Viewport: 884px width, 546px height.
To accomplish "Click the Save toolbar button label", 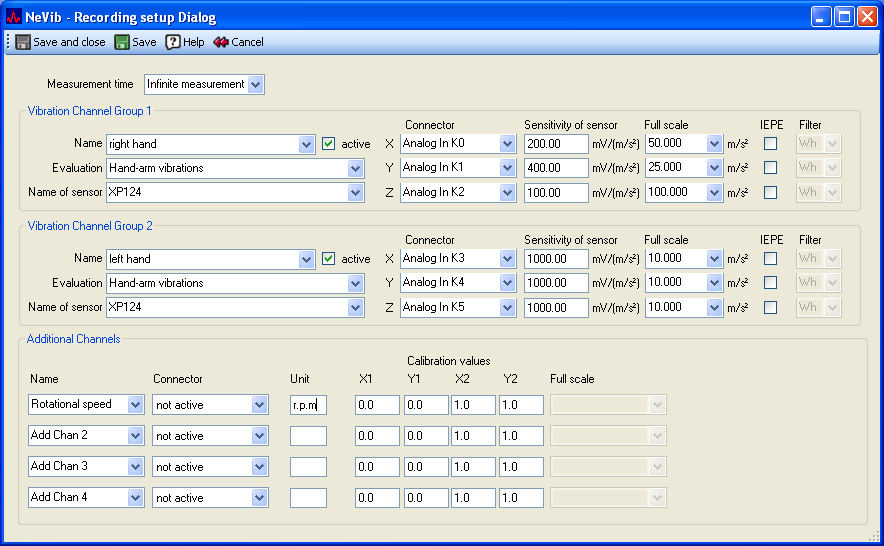I will 144,42.
